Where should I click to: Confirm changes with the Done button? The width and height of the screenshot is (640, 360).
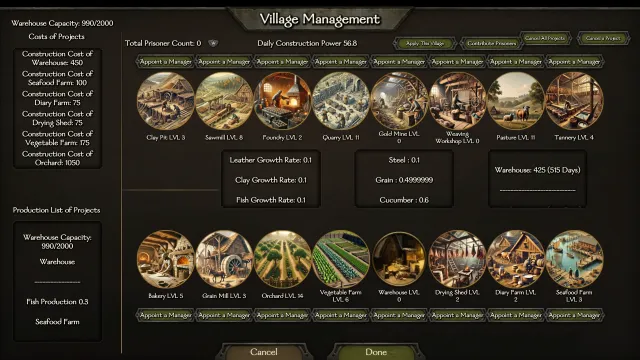pos(376,352)
